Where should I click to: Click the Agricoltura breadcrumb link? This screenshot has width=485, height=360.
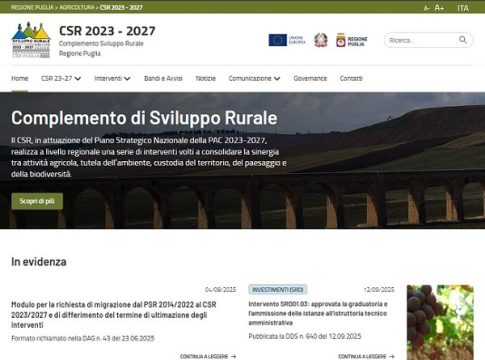(77, 7)
